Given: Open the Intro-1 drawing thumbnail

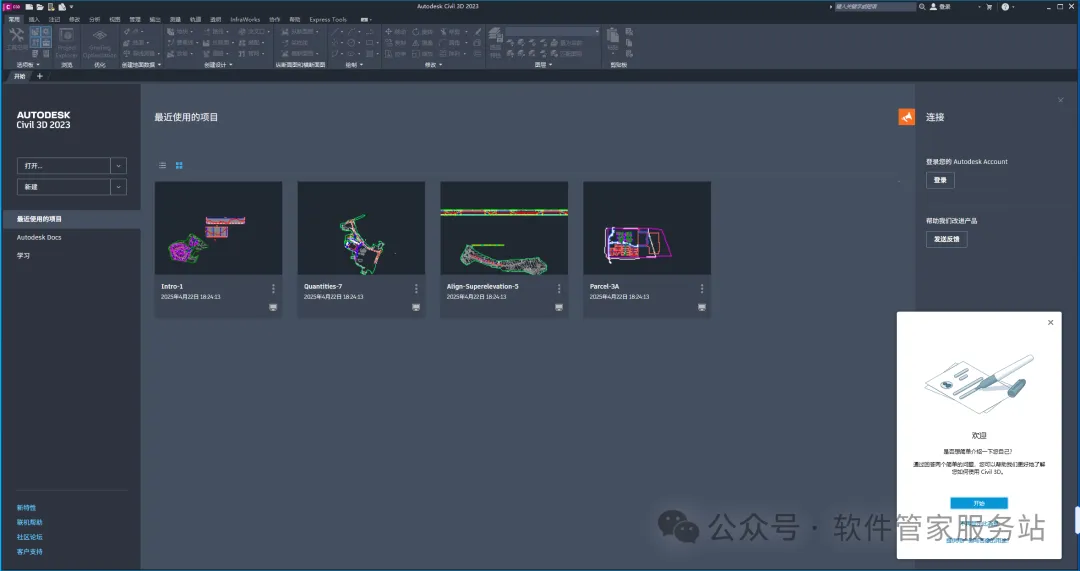Looking at the screenshot, I should [x=218, y=228].
